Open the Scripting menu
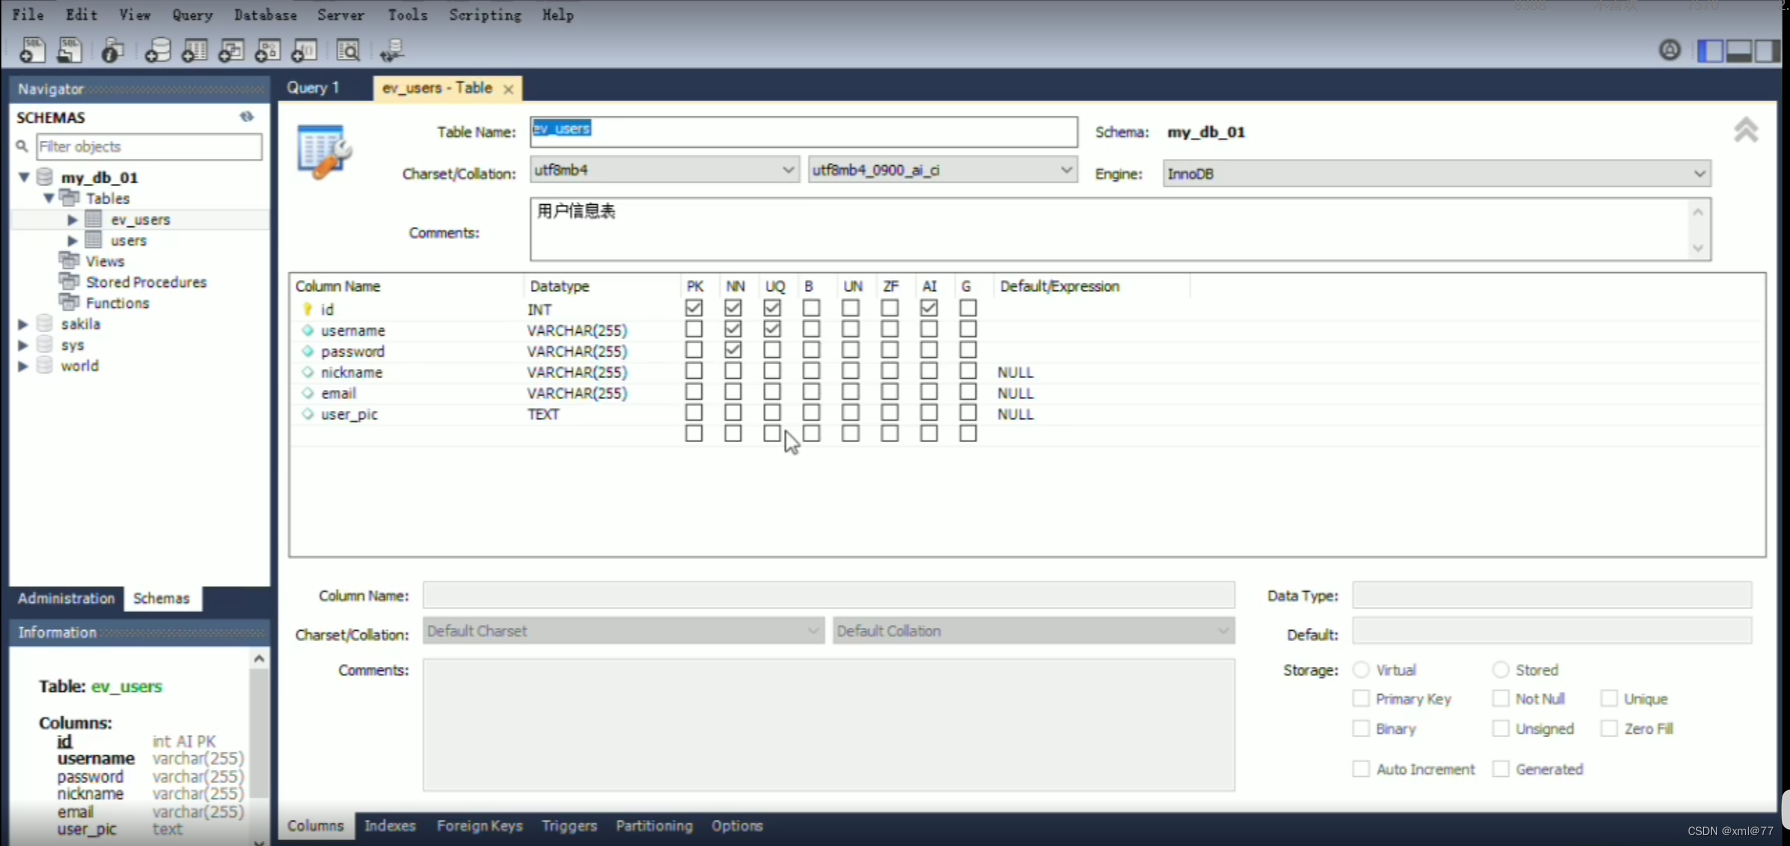 click(485, 15)
